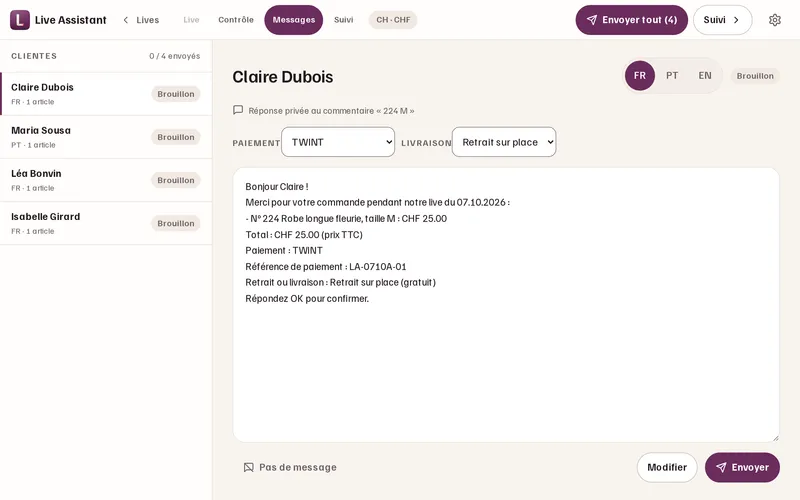Select client Claire Dubois in list
The width and height of the screenshot is (800, 500).
(106, 94)
